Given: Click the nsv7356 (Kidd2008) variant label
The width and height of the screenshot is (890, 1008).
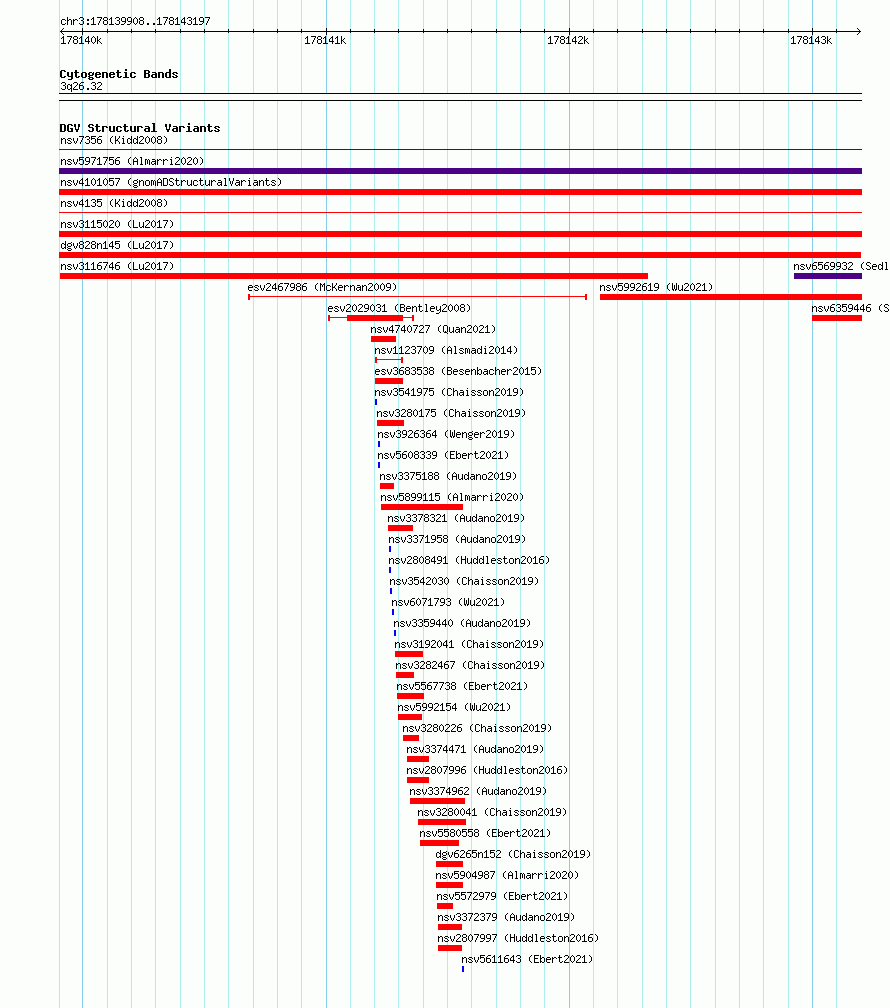Looking at the screenshot, I should tap(114, 140).
